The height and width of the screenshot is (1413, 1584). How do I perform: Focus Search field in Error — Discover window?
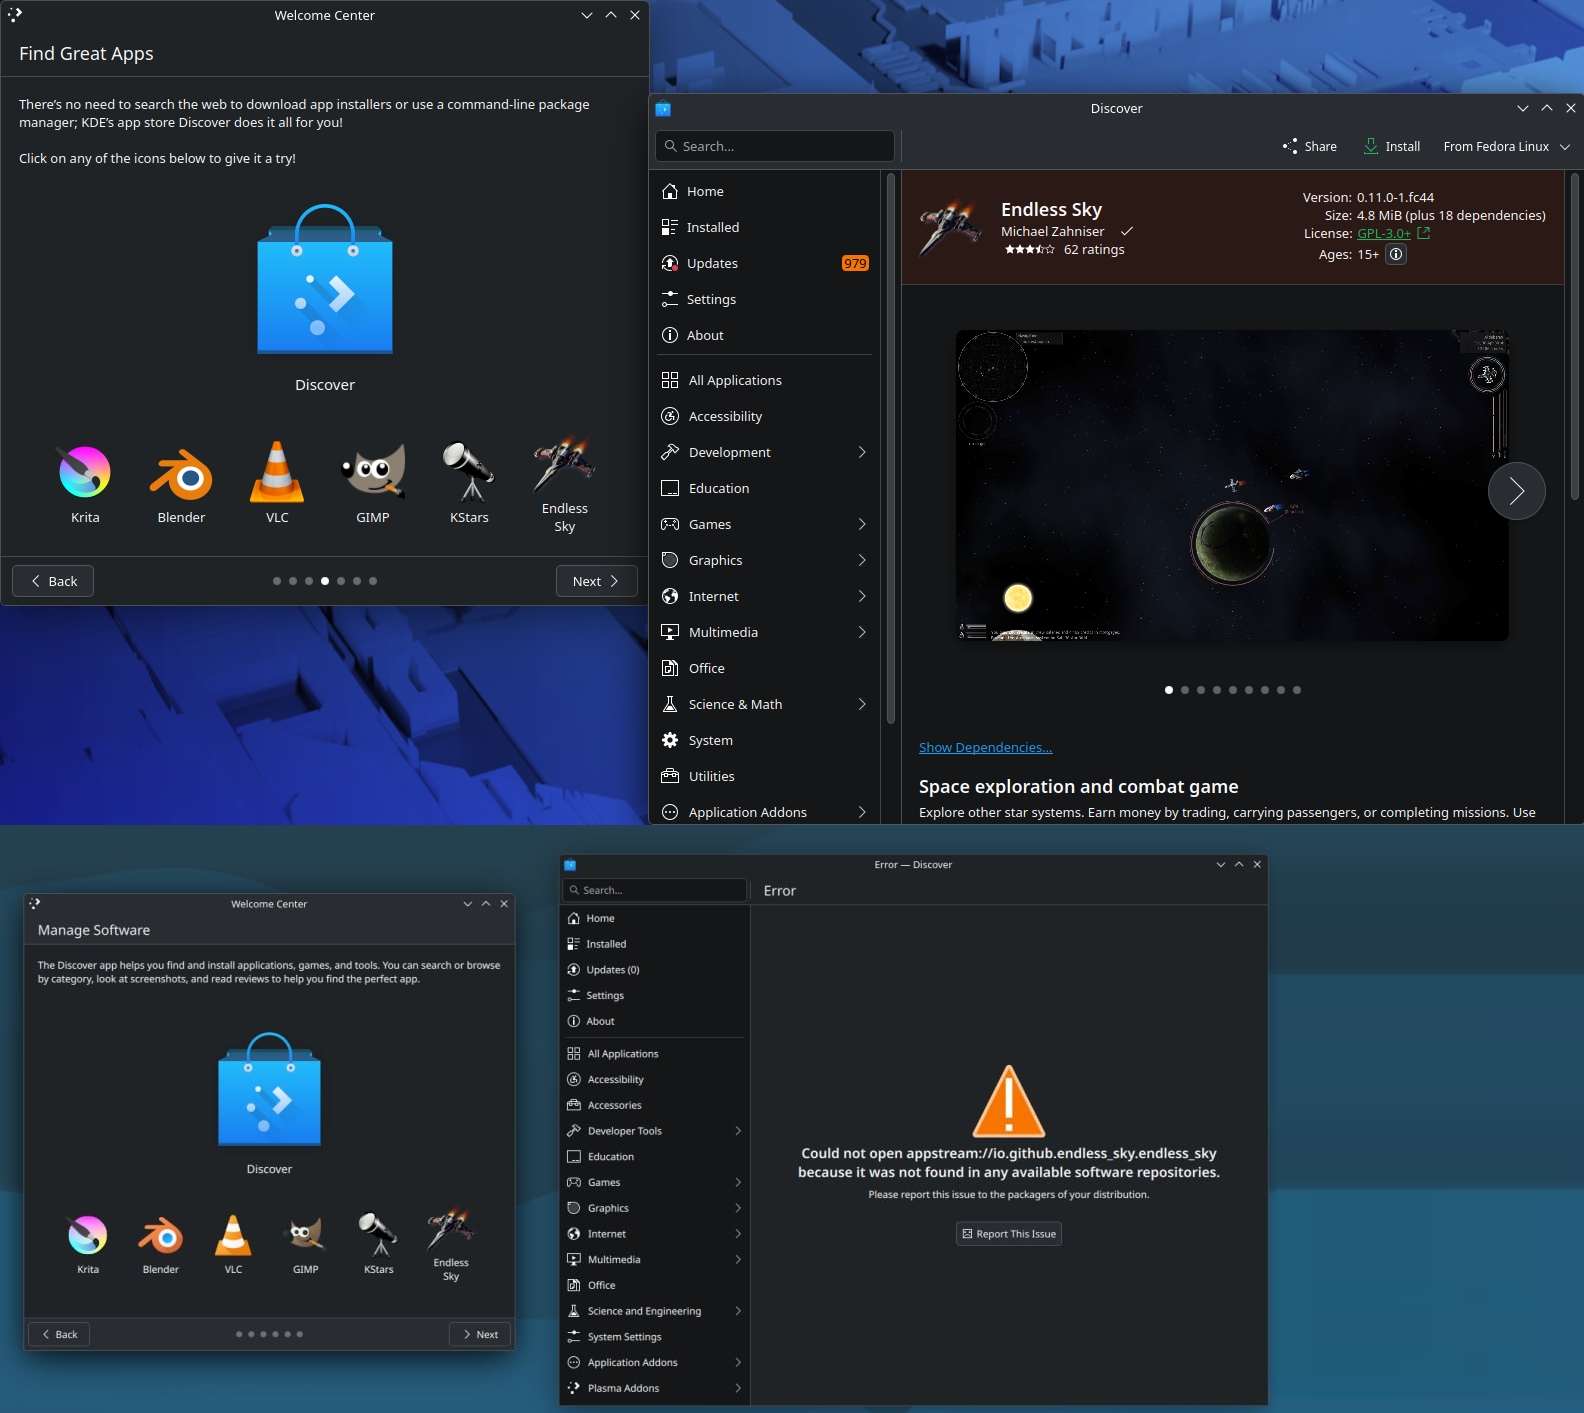pos(655,890)
